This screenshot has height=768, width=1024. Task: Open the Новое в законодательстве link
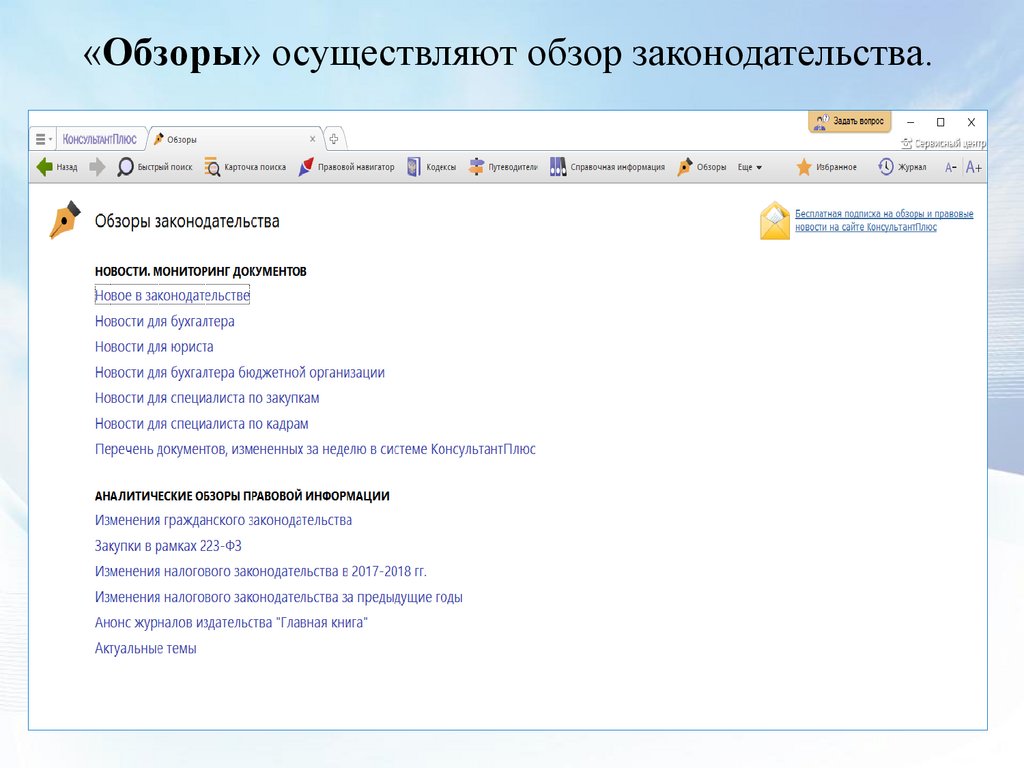(x=172, y=296)
